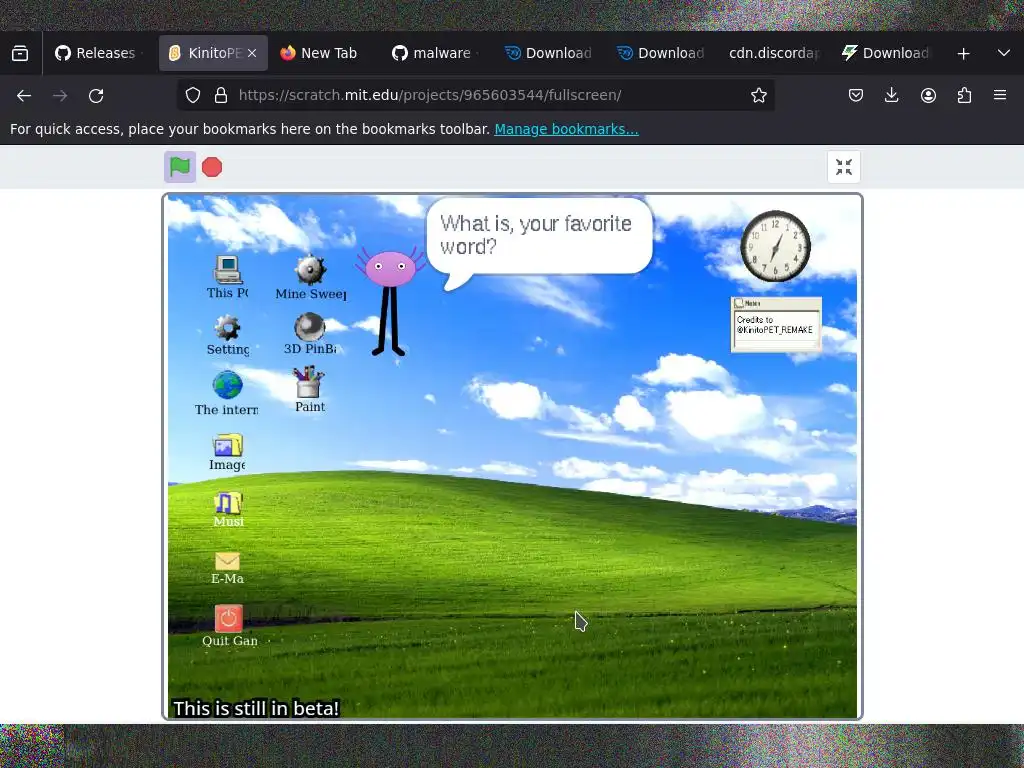Go back to previous page

[24, 95]
